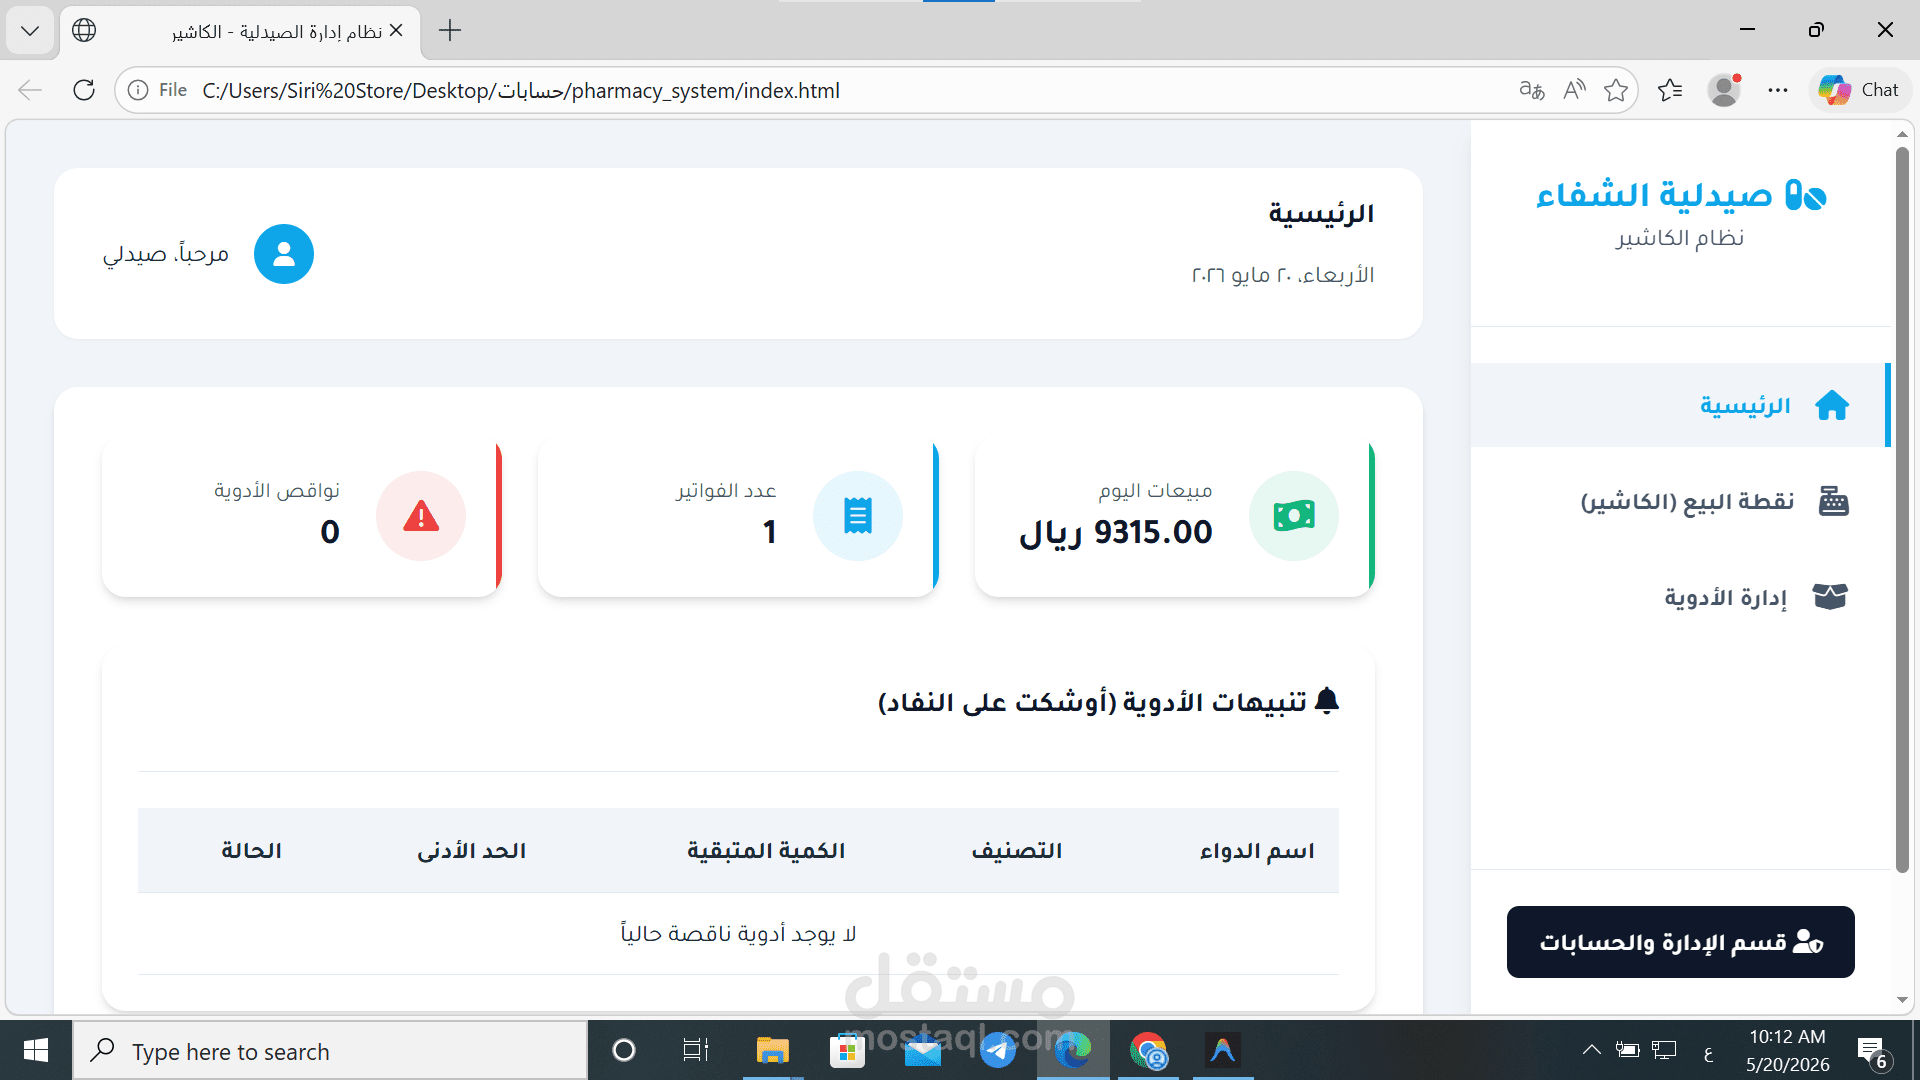Screen dimensions: 1920x1080
Task: Open the notification center icon
Action: (1873, 1052)
